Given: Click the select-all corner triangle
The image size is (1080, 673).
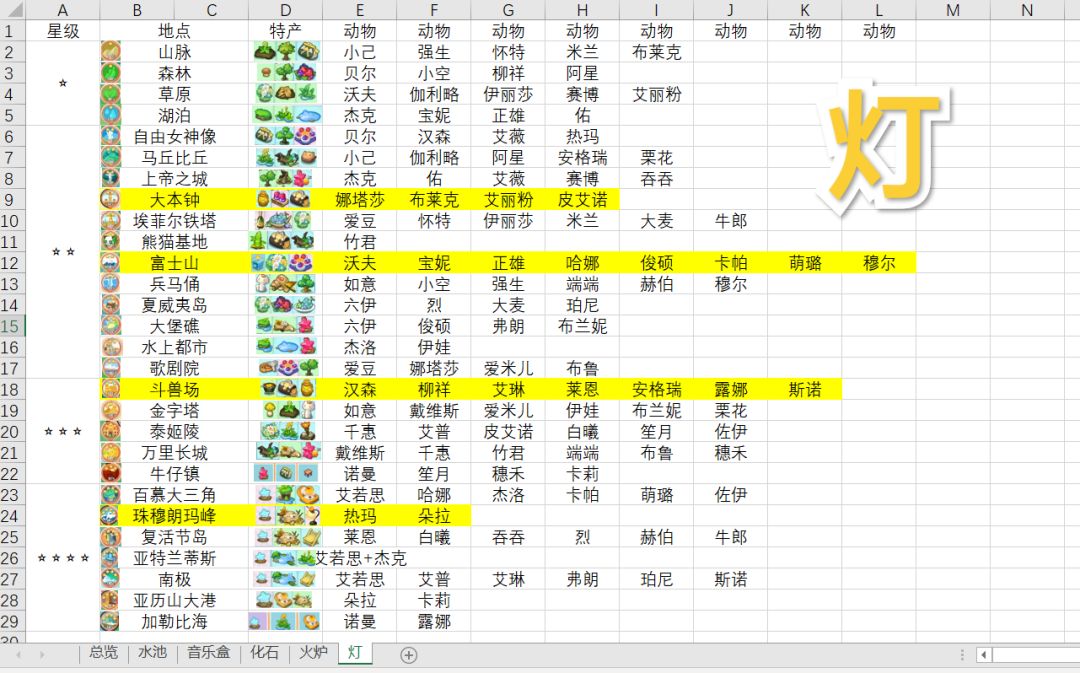Looking at the screenshot, I should [x=13, y=10].
